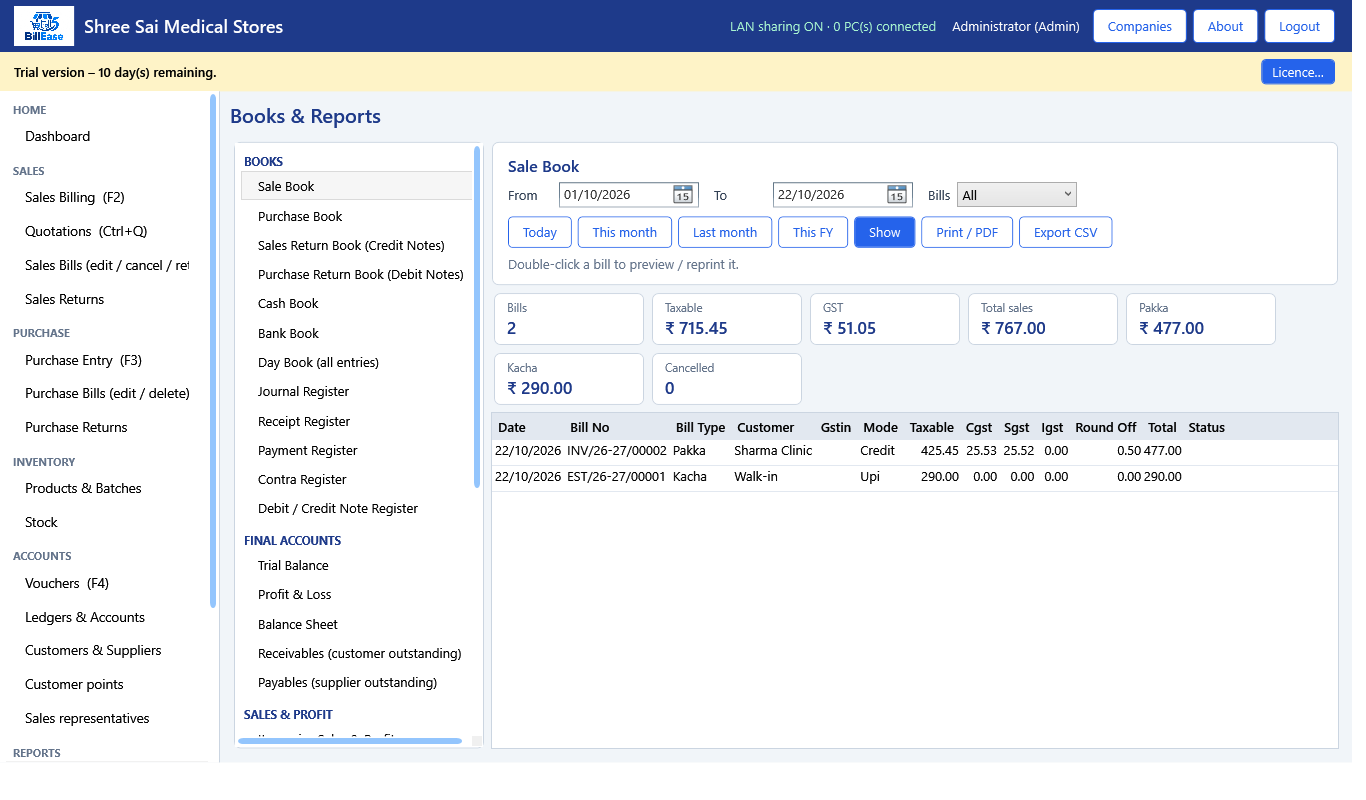Screen dimensions: 1366x800
Task: Click the Sharma Clinic customer cell
Action: (773, 451)
